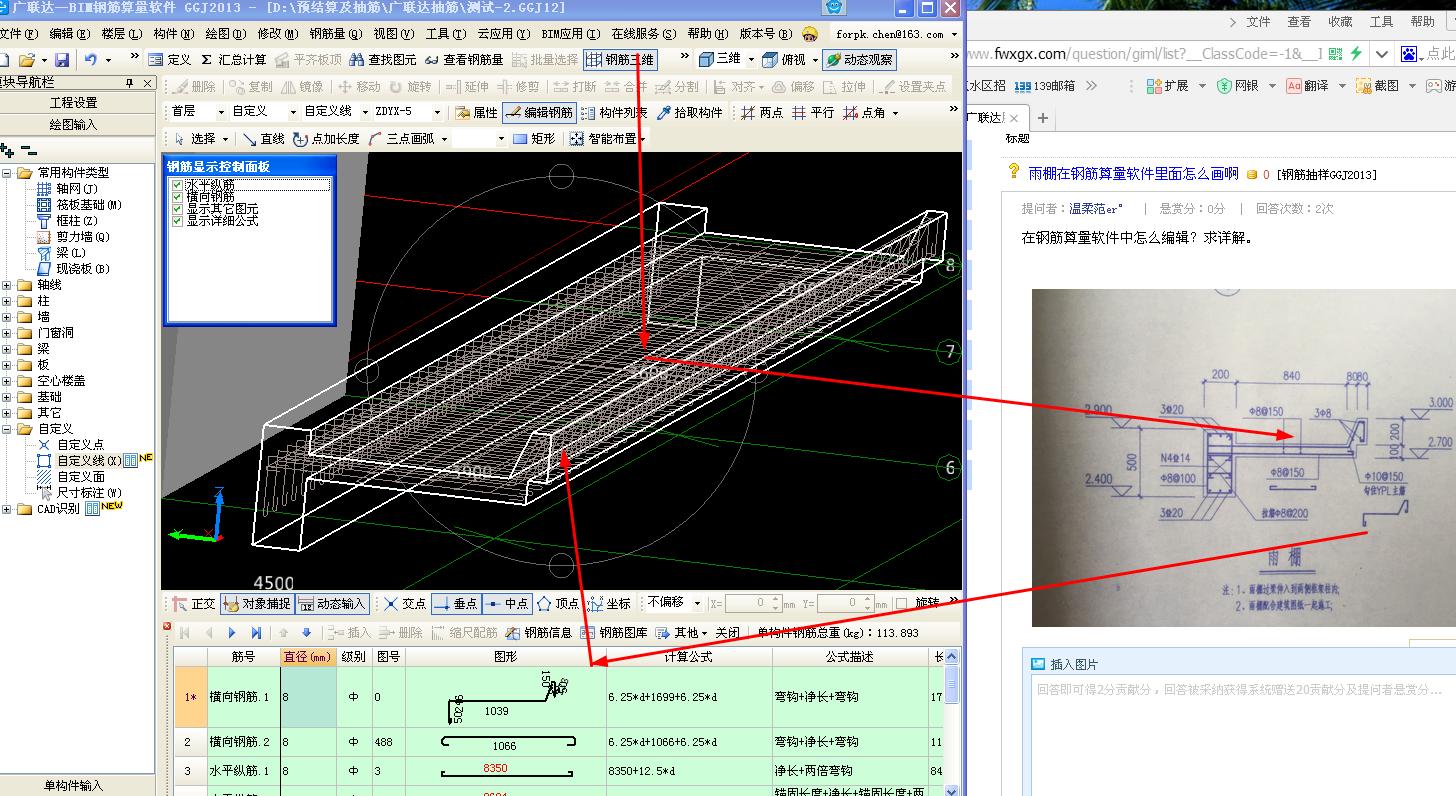Open 钢筋图库 rebar shape library
Screen dimensions: 1456x796
point(614,633)
